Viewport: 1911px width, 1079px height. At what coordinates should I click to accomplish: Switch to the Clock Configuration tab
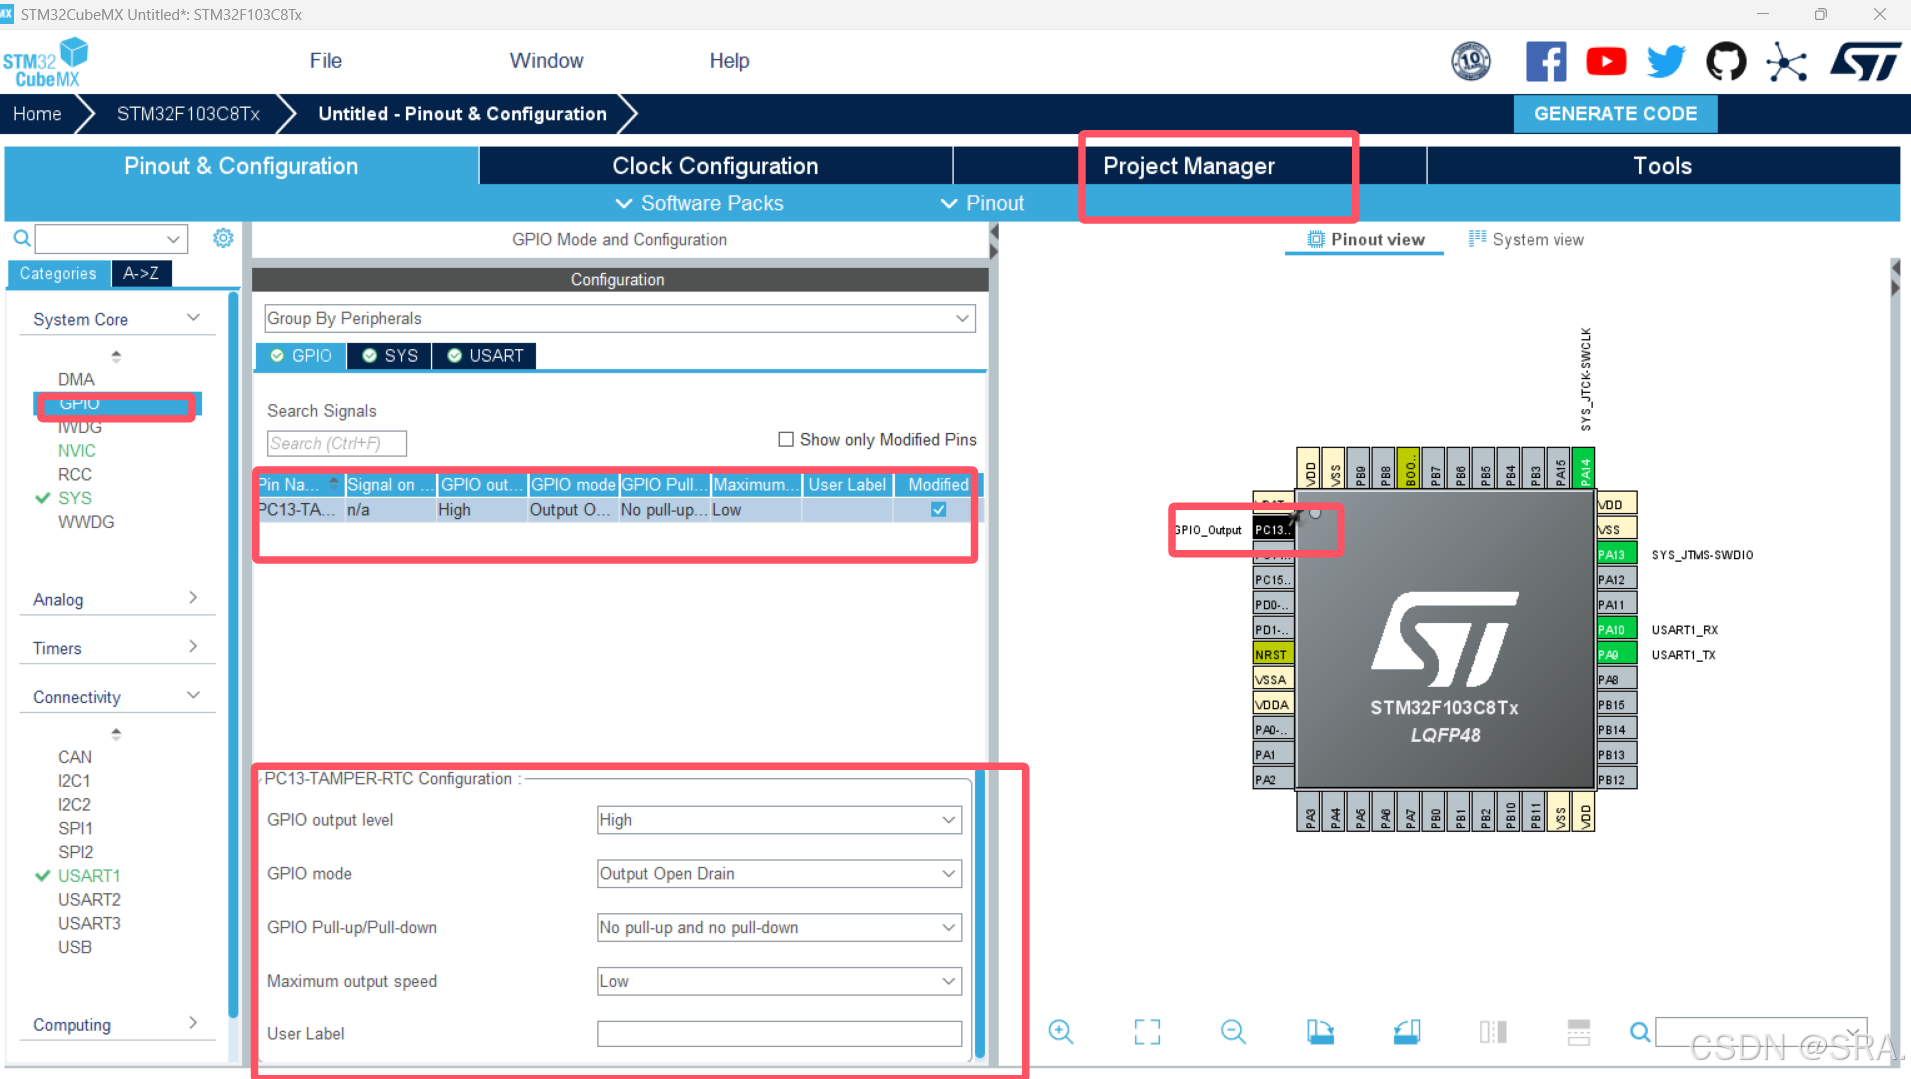tap(715, 165)
